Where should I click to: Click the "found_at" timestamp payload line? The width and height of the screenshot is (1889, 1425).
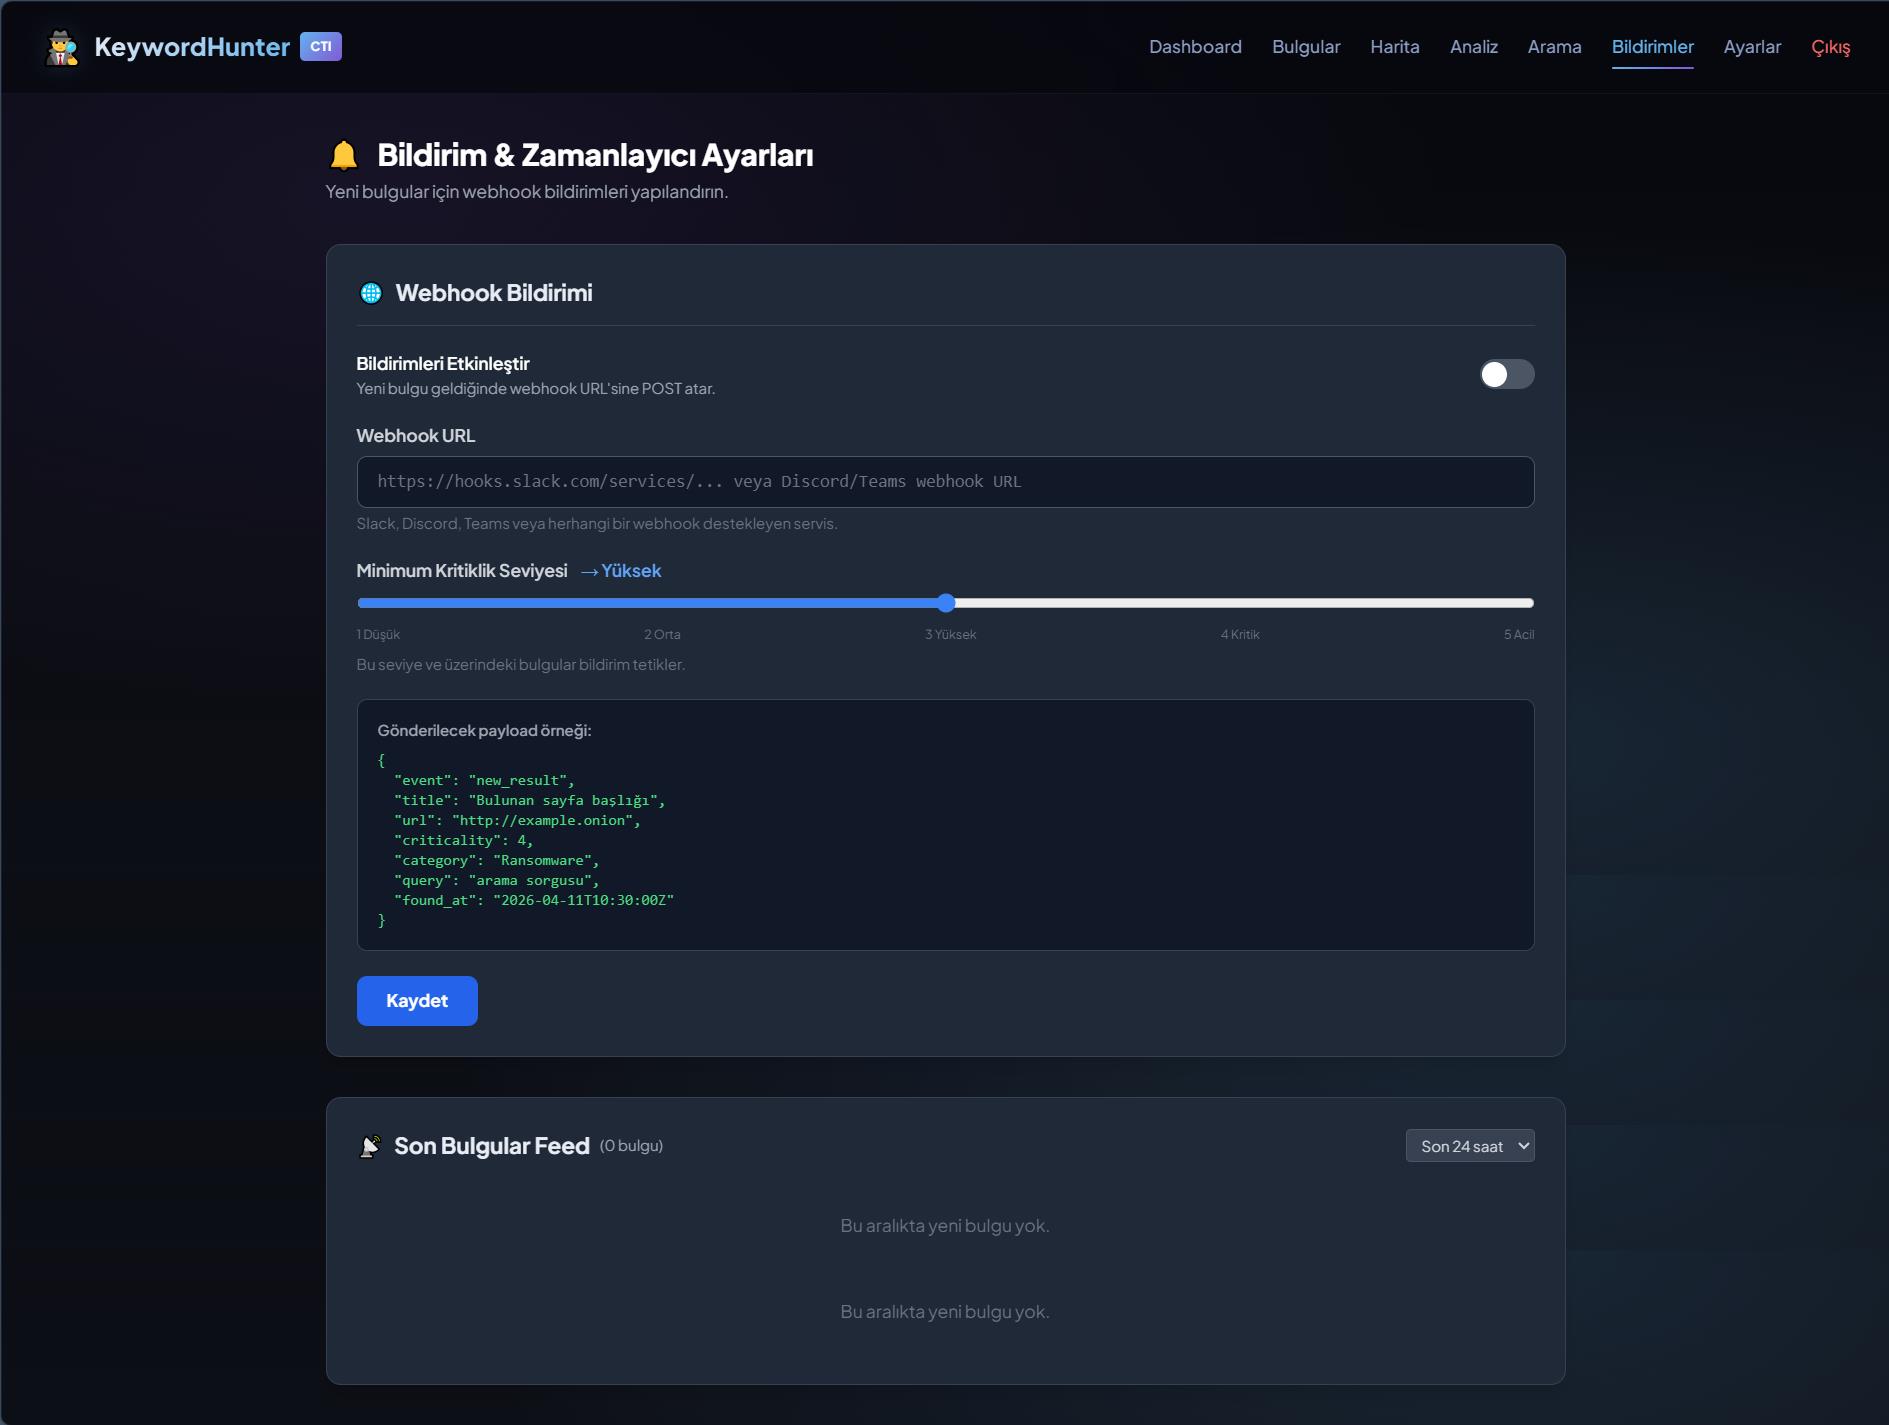[534, 901]
